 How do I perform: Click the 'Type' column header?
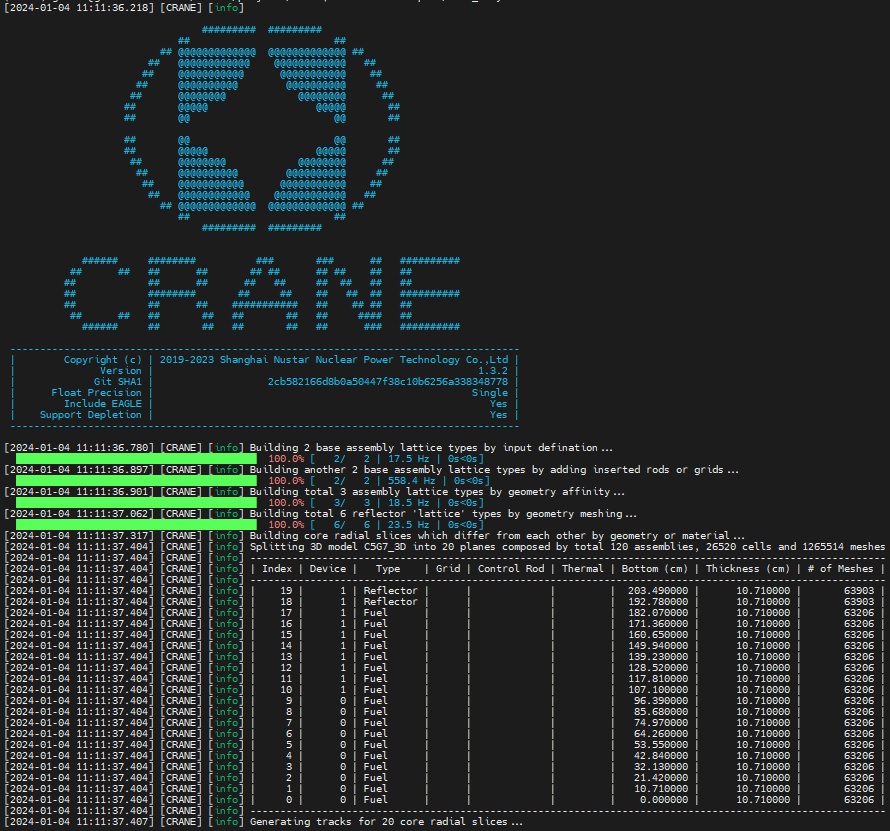click(x=388, y=569)
